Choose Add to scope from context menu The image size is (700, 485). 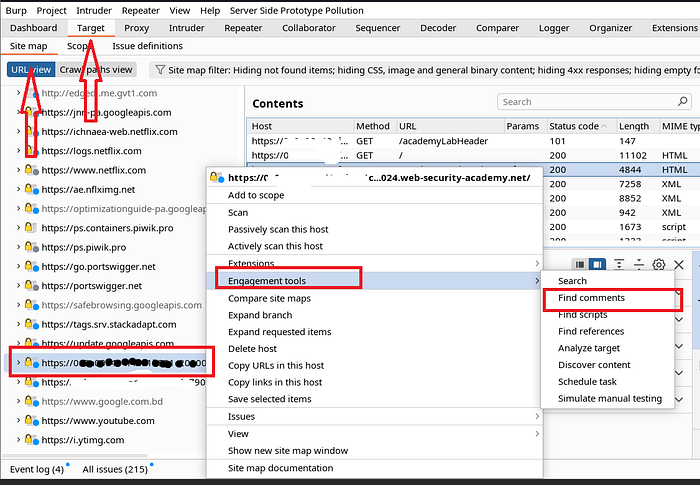[375, 195]
